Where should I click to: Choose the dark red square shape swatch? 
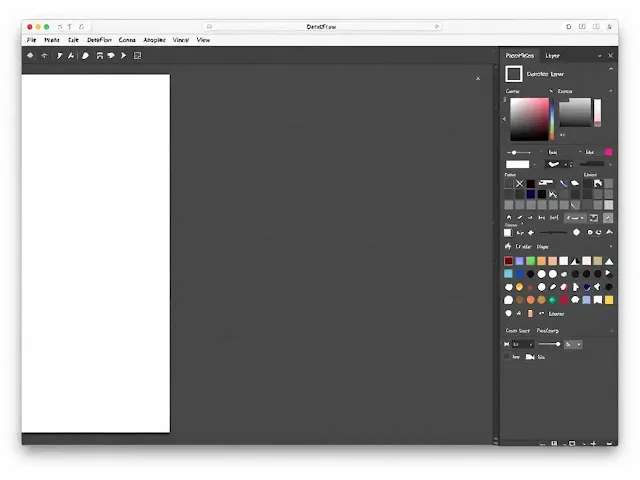[508, 261]
